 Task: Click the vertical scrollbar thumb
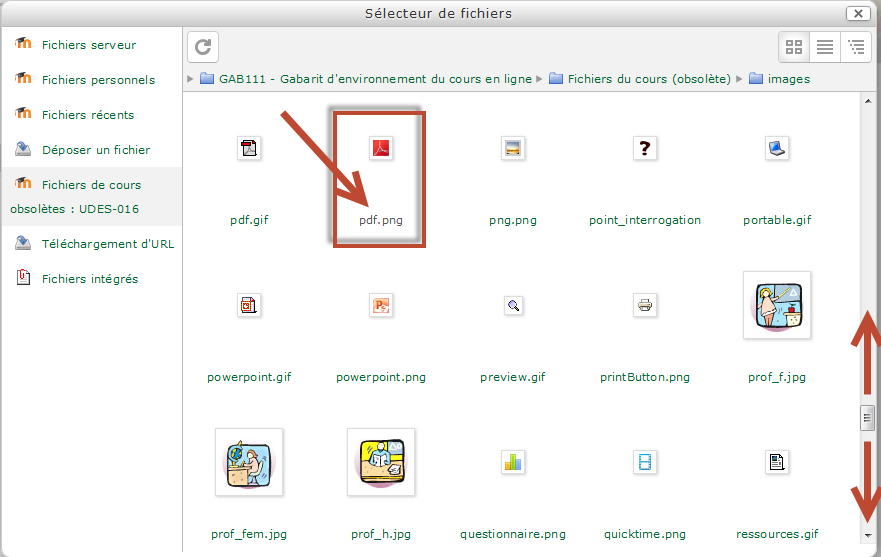(868, 420)
